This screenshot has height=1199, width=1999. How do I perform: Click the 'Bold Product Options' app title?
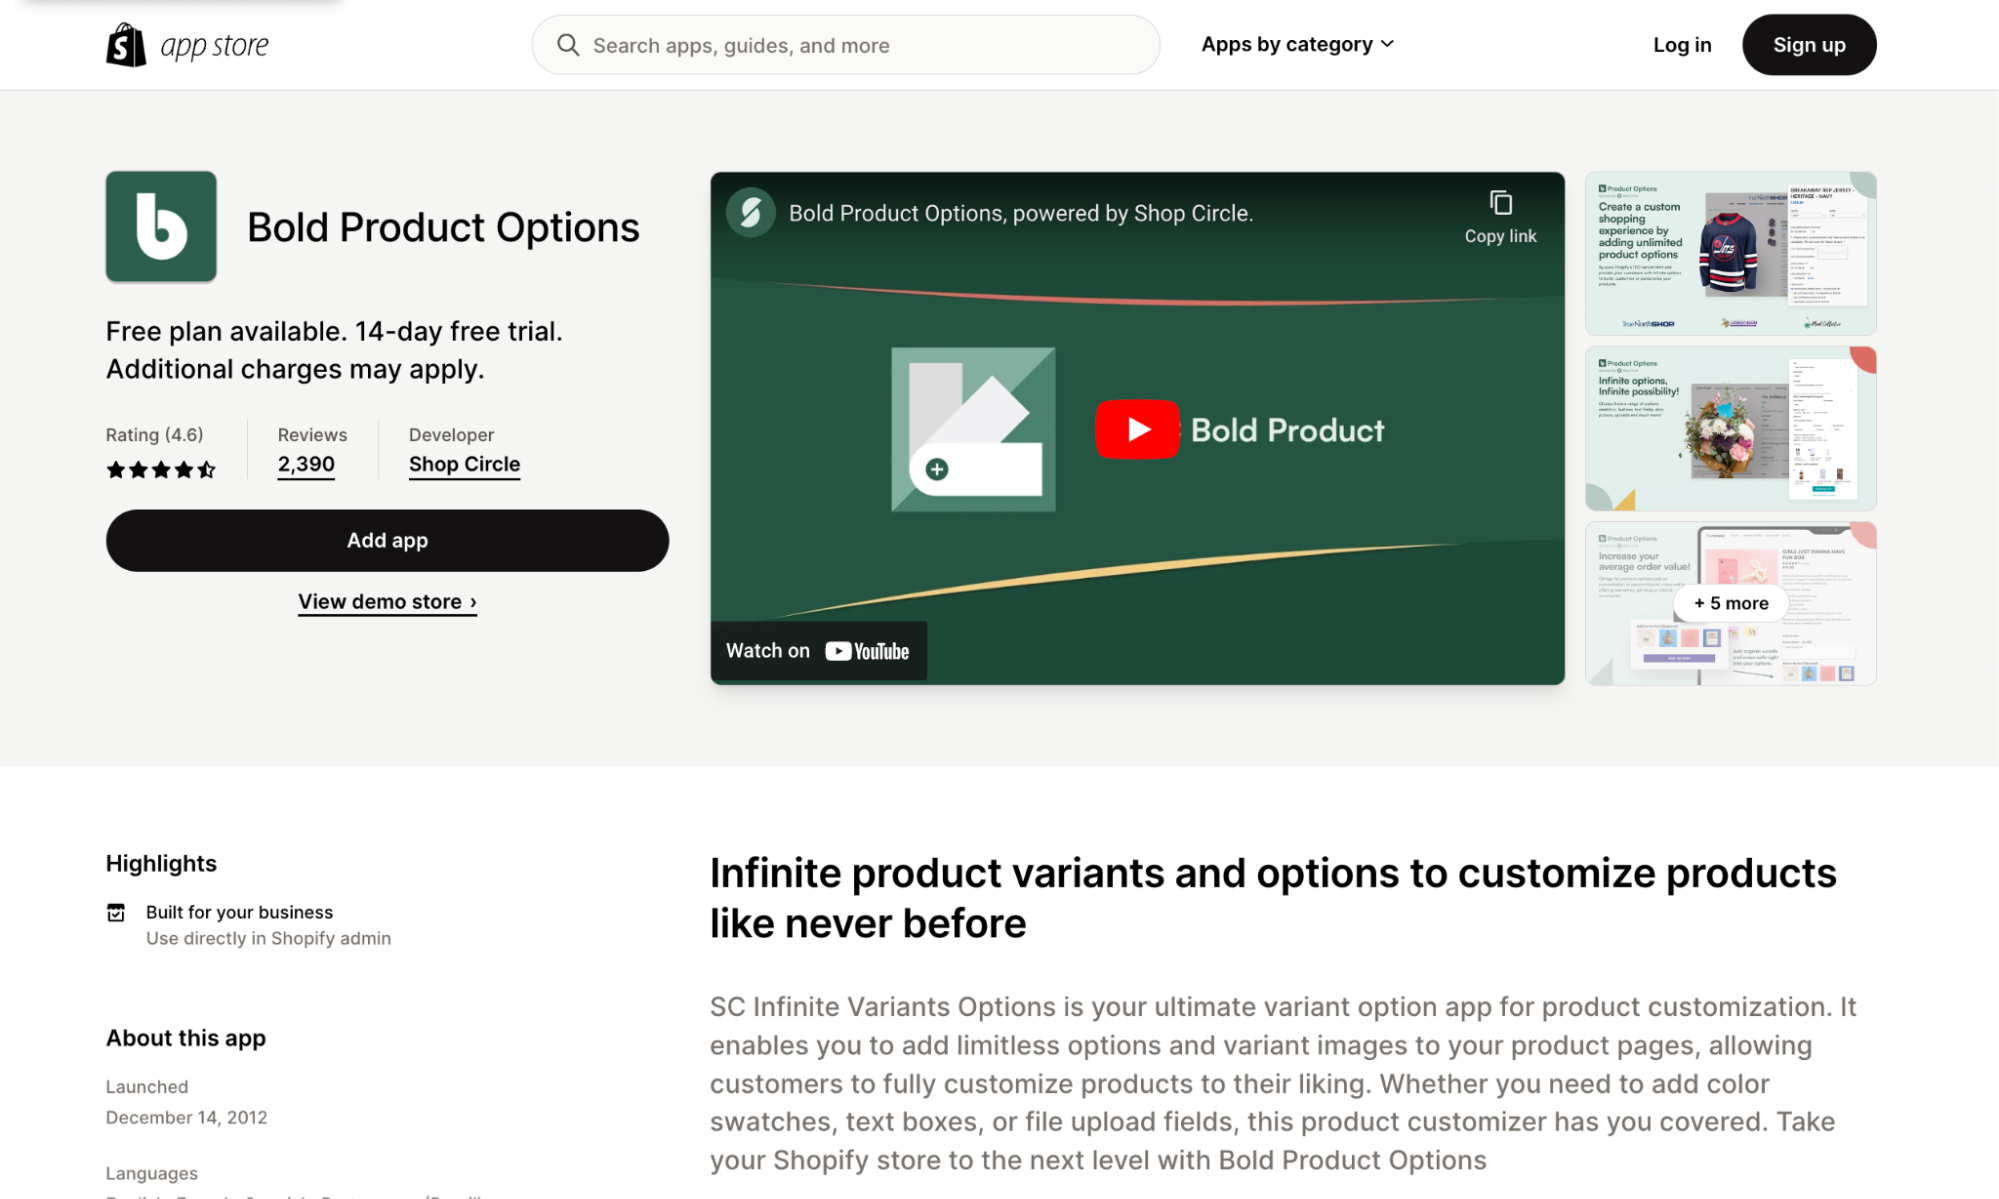pos(443,227)
